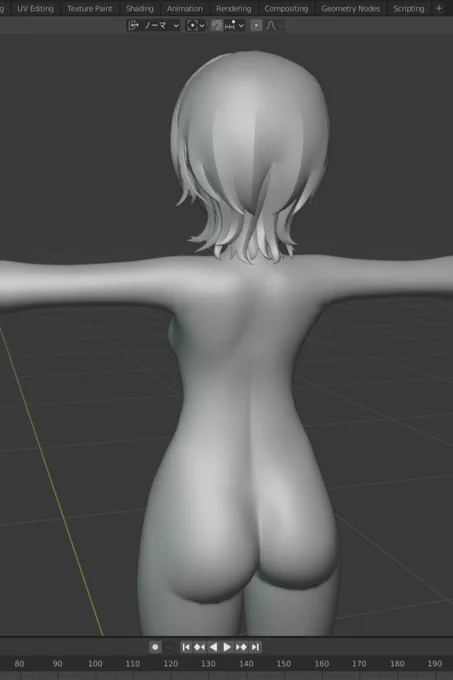
Task: Switch to the Rendering workspace tab
Action: tap(234, 8)
